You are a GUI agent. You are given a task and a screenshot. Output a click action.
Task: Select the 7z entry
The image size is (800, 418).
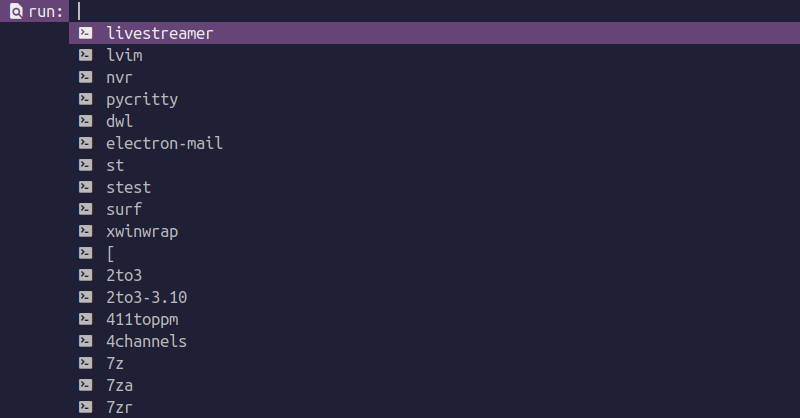point(434,363)
